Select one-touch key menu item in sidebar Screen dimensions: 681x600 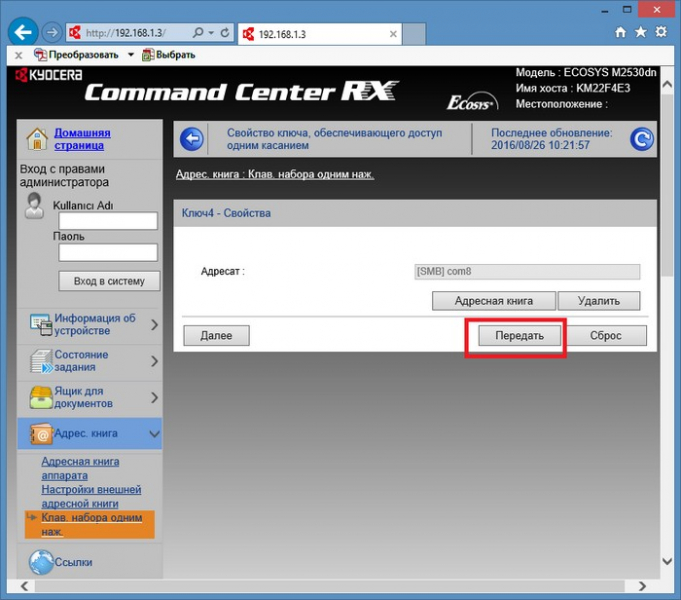pos(92,523)
